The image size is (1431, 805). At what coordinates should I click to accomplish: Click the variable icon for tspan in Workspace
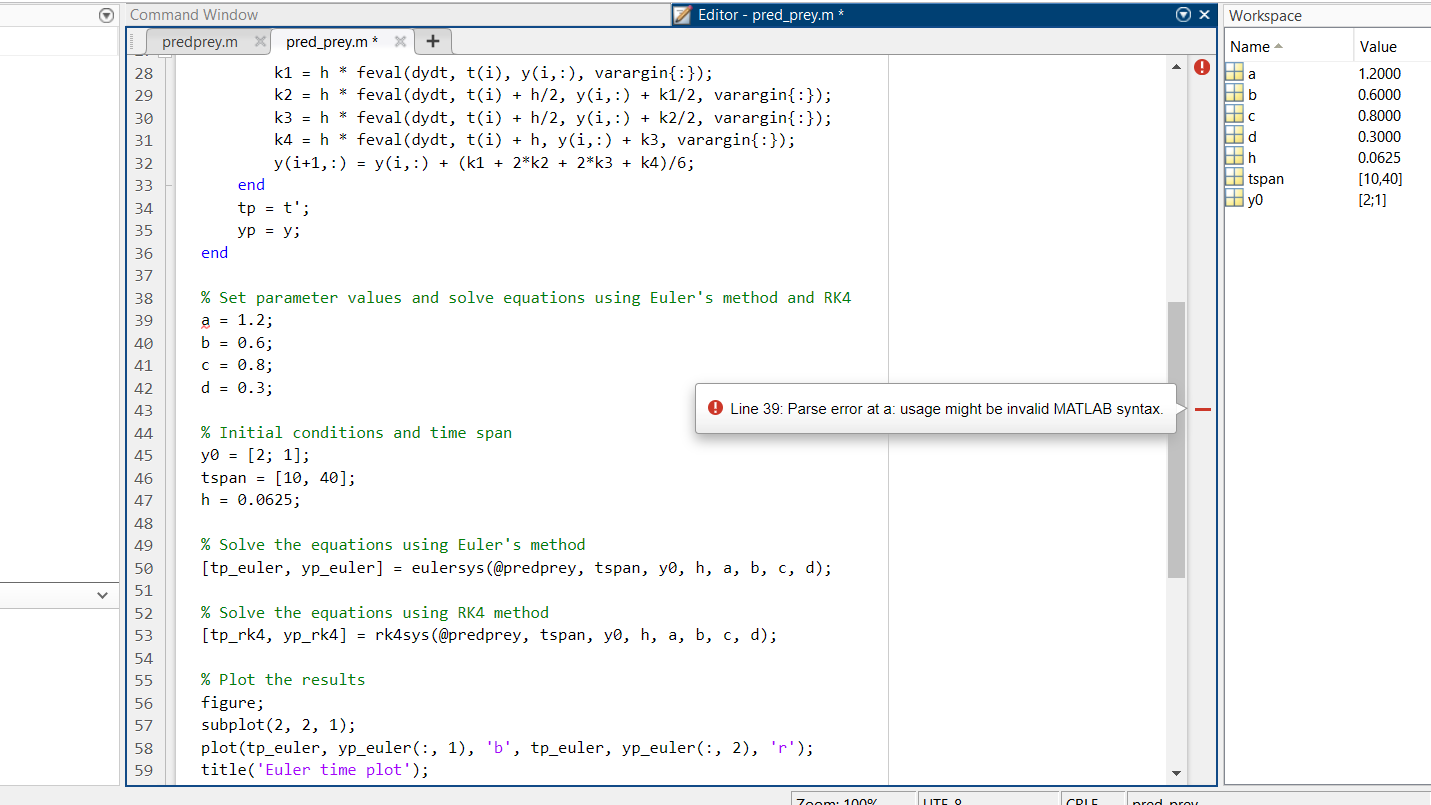click(1234, 178)
